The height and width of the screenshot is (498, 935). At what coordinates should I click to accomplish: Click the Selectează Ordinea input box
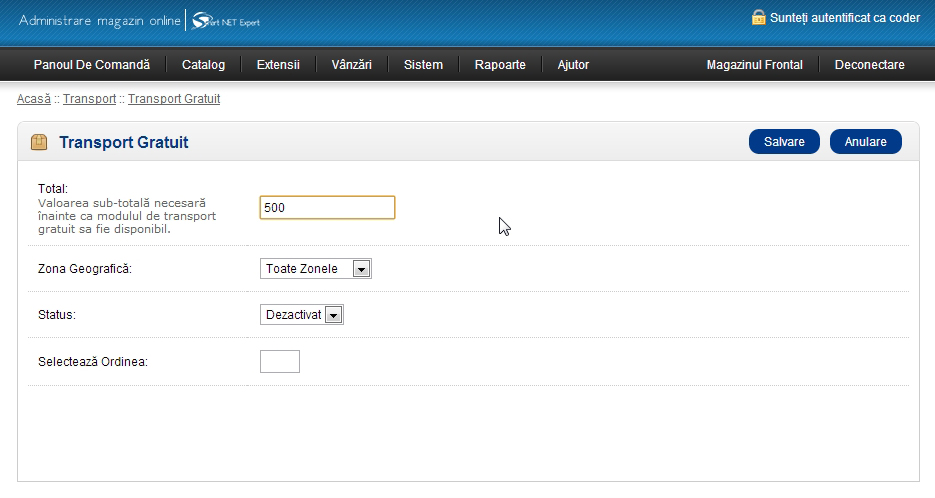point(280,361)
